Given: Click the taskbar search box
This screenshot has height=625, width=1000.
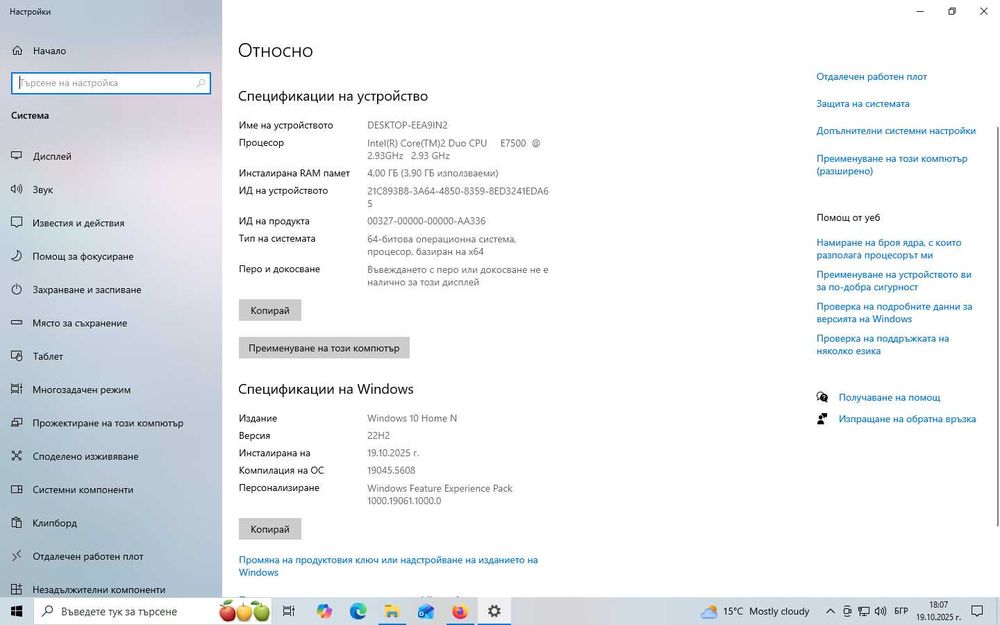Looking at the screenshot, I should tap(153, 611).
